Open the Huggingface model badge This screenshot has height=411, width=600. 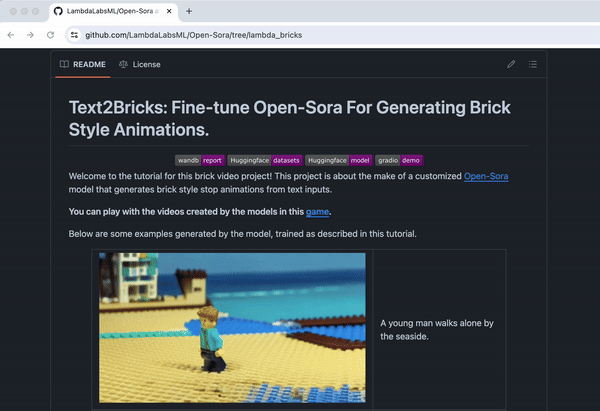[339, 160]
